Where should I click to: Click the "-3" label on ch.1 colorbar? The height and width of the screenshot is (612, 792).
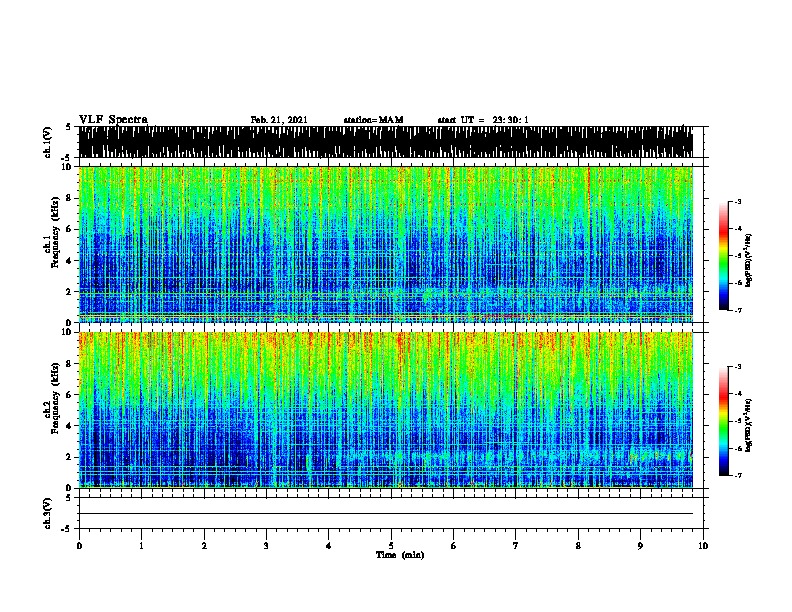738,202
